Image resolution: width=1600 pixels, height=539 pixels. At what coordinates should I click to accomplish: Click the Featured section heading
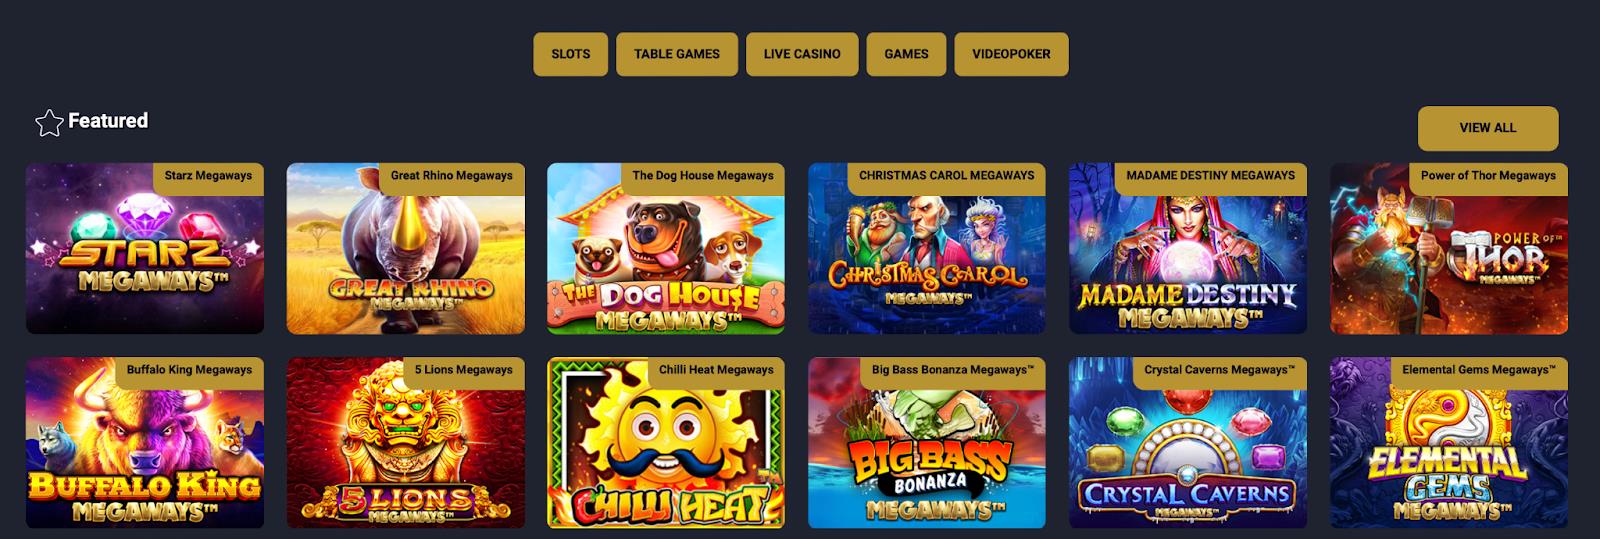pos(108,121)
